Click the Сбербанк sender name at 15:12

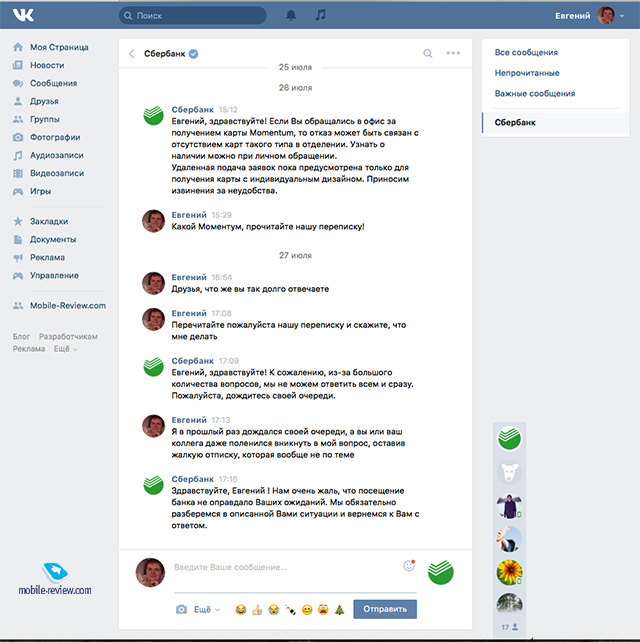(x=192, y=110)
